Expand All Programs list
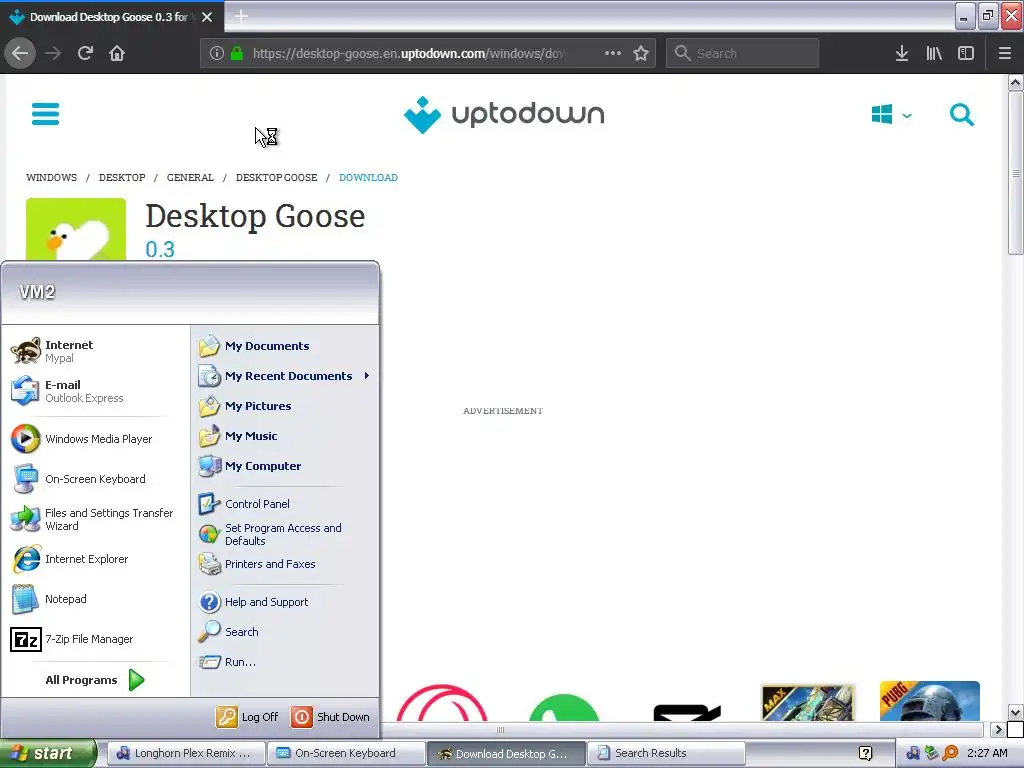Screen dimensions: 1024x768 pyautogui.click(x=95, y=680)
